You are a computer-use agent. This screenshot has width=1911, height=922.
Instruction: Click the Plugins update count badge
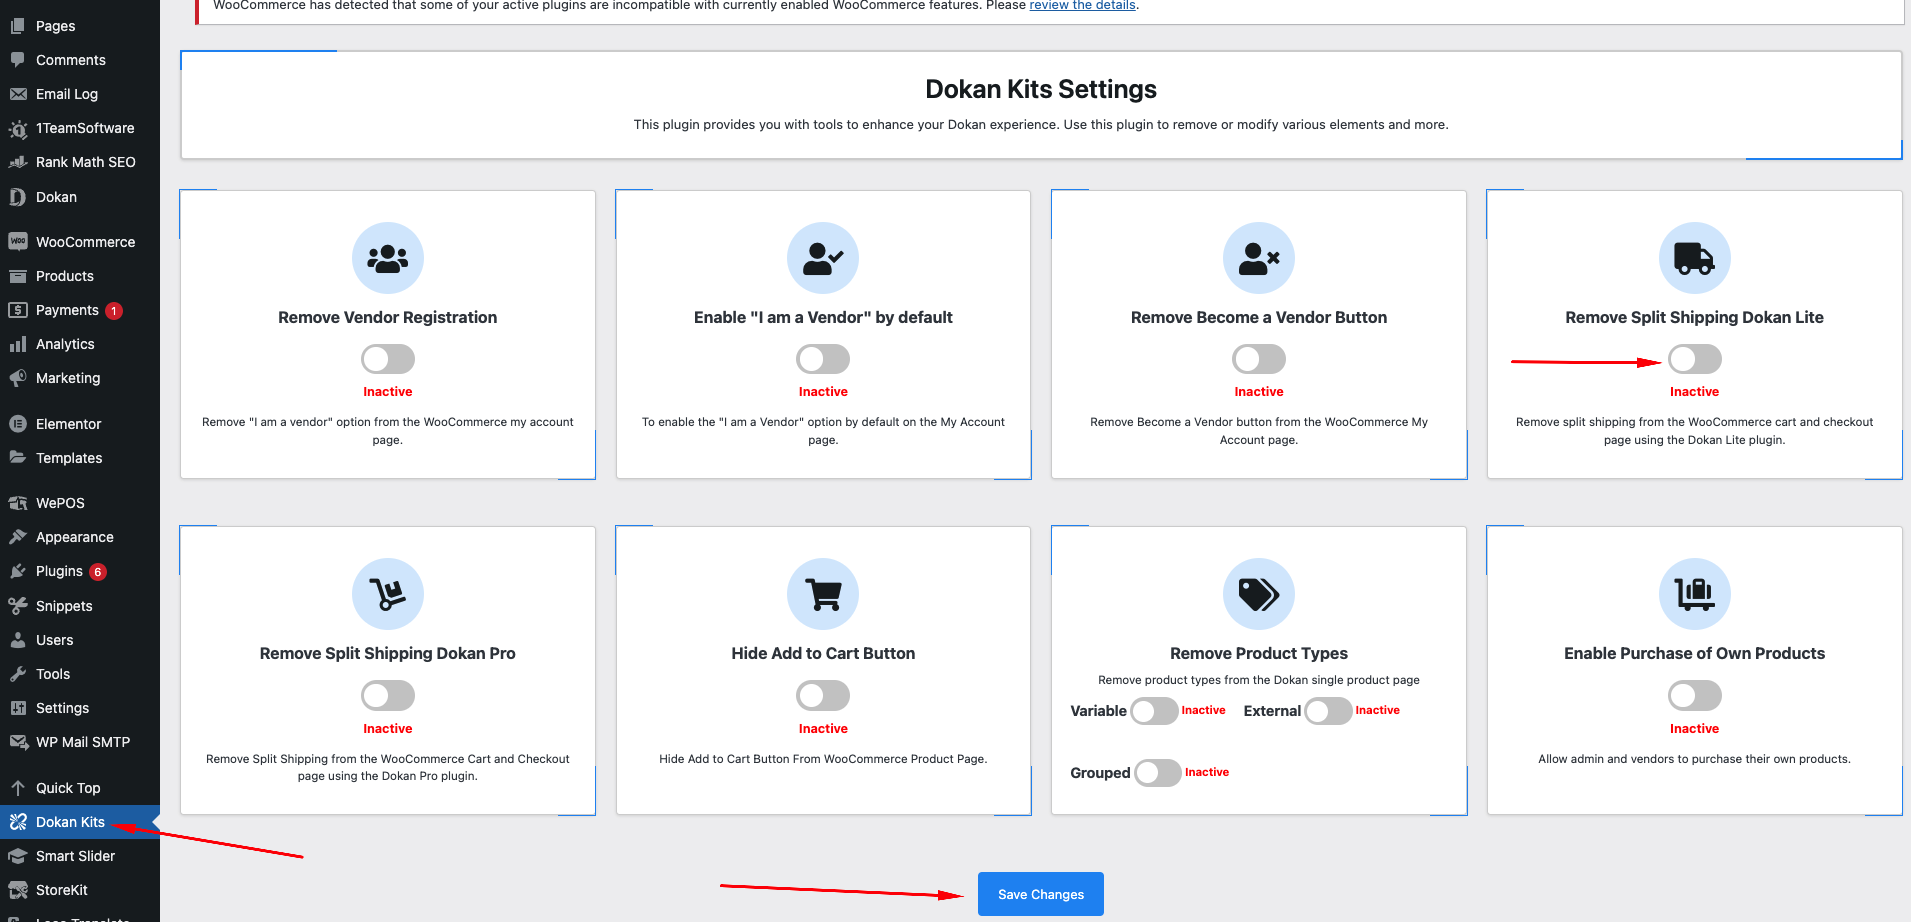tap(98, 572)
